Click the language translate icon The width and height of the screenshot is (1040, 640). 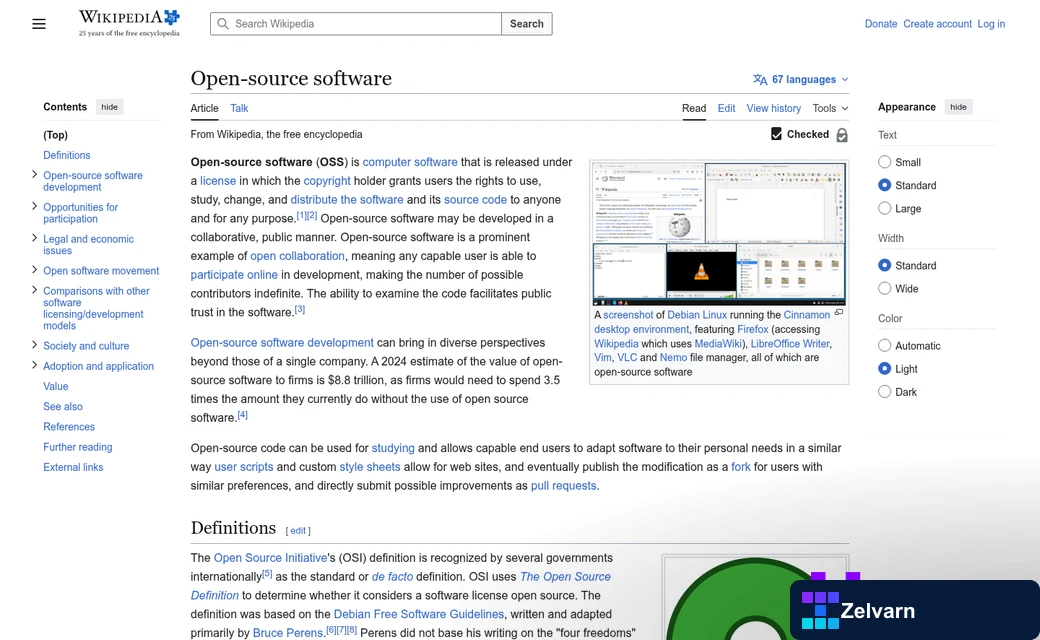760,80
